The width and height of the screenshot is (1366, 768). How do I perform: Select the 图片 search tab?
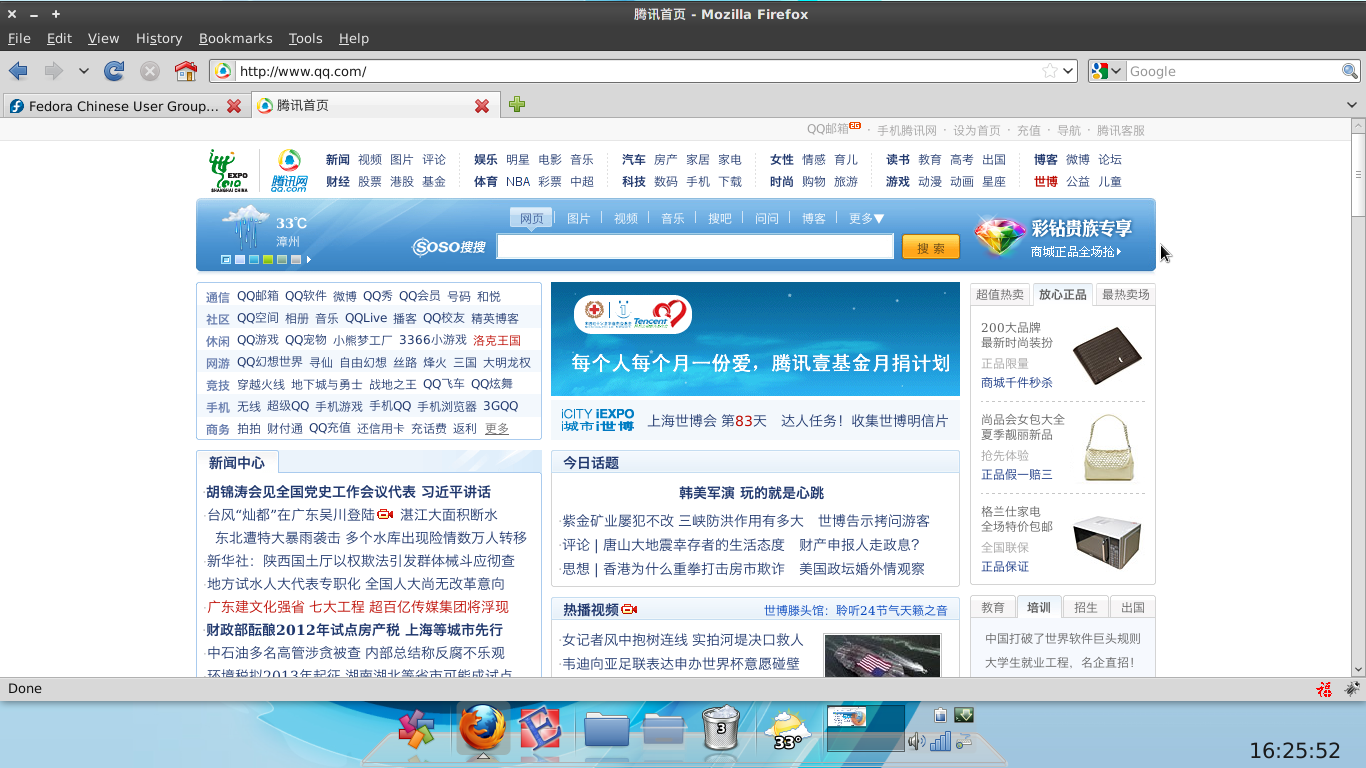pyautogui.click(x=579, y=218)
